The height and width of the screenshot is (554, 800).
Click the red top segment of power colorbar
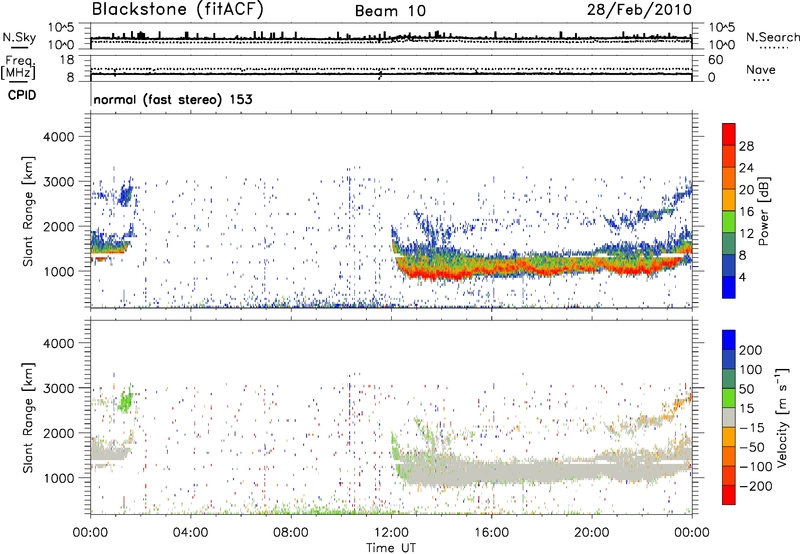[729, 134]
